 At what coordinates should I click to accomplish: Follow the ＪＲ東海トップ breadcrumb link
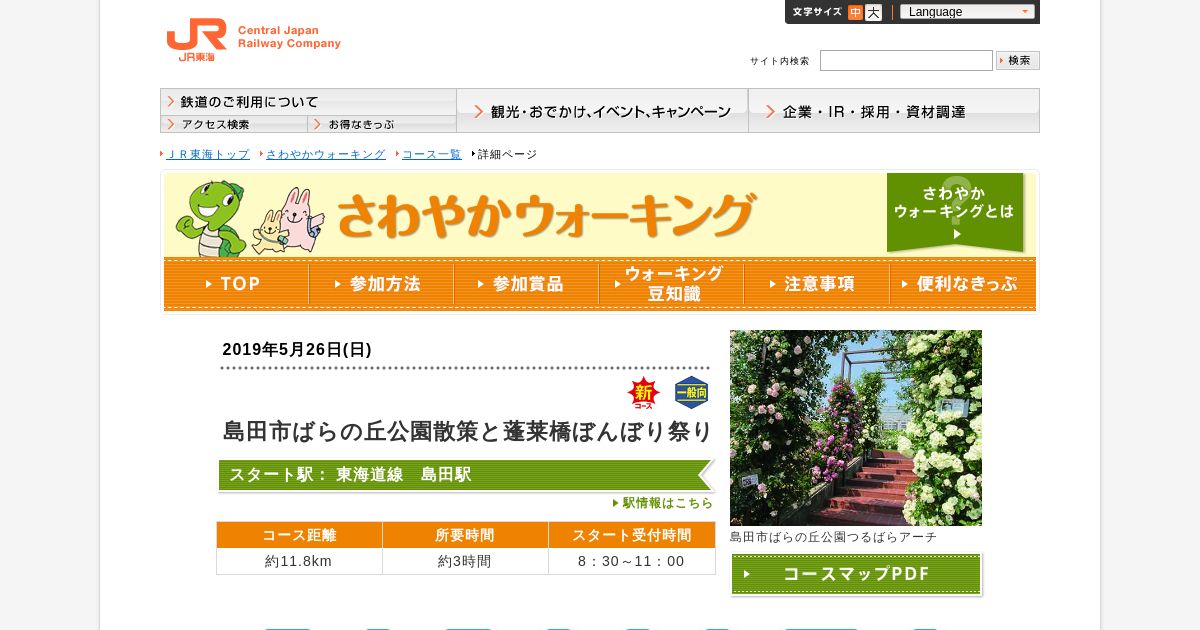[207, 154]
